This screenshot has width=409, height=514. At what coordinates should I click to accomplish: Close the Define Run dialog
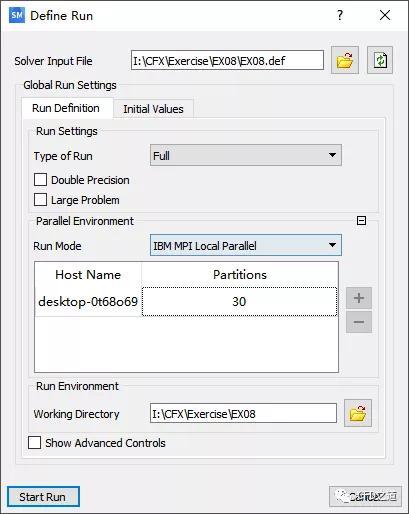point(385,15)
